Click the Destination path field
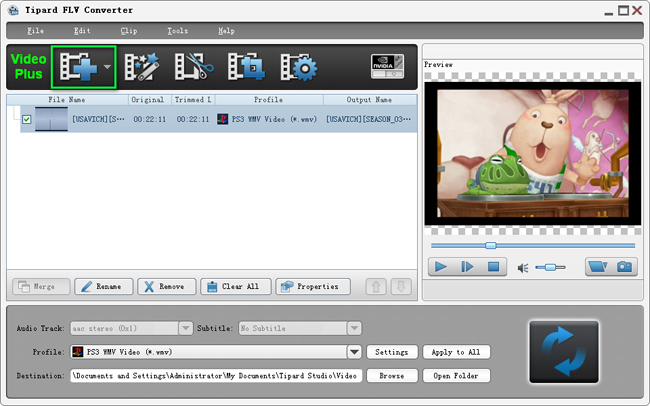 coord(216,376)
